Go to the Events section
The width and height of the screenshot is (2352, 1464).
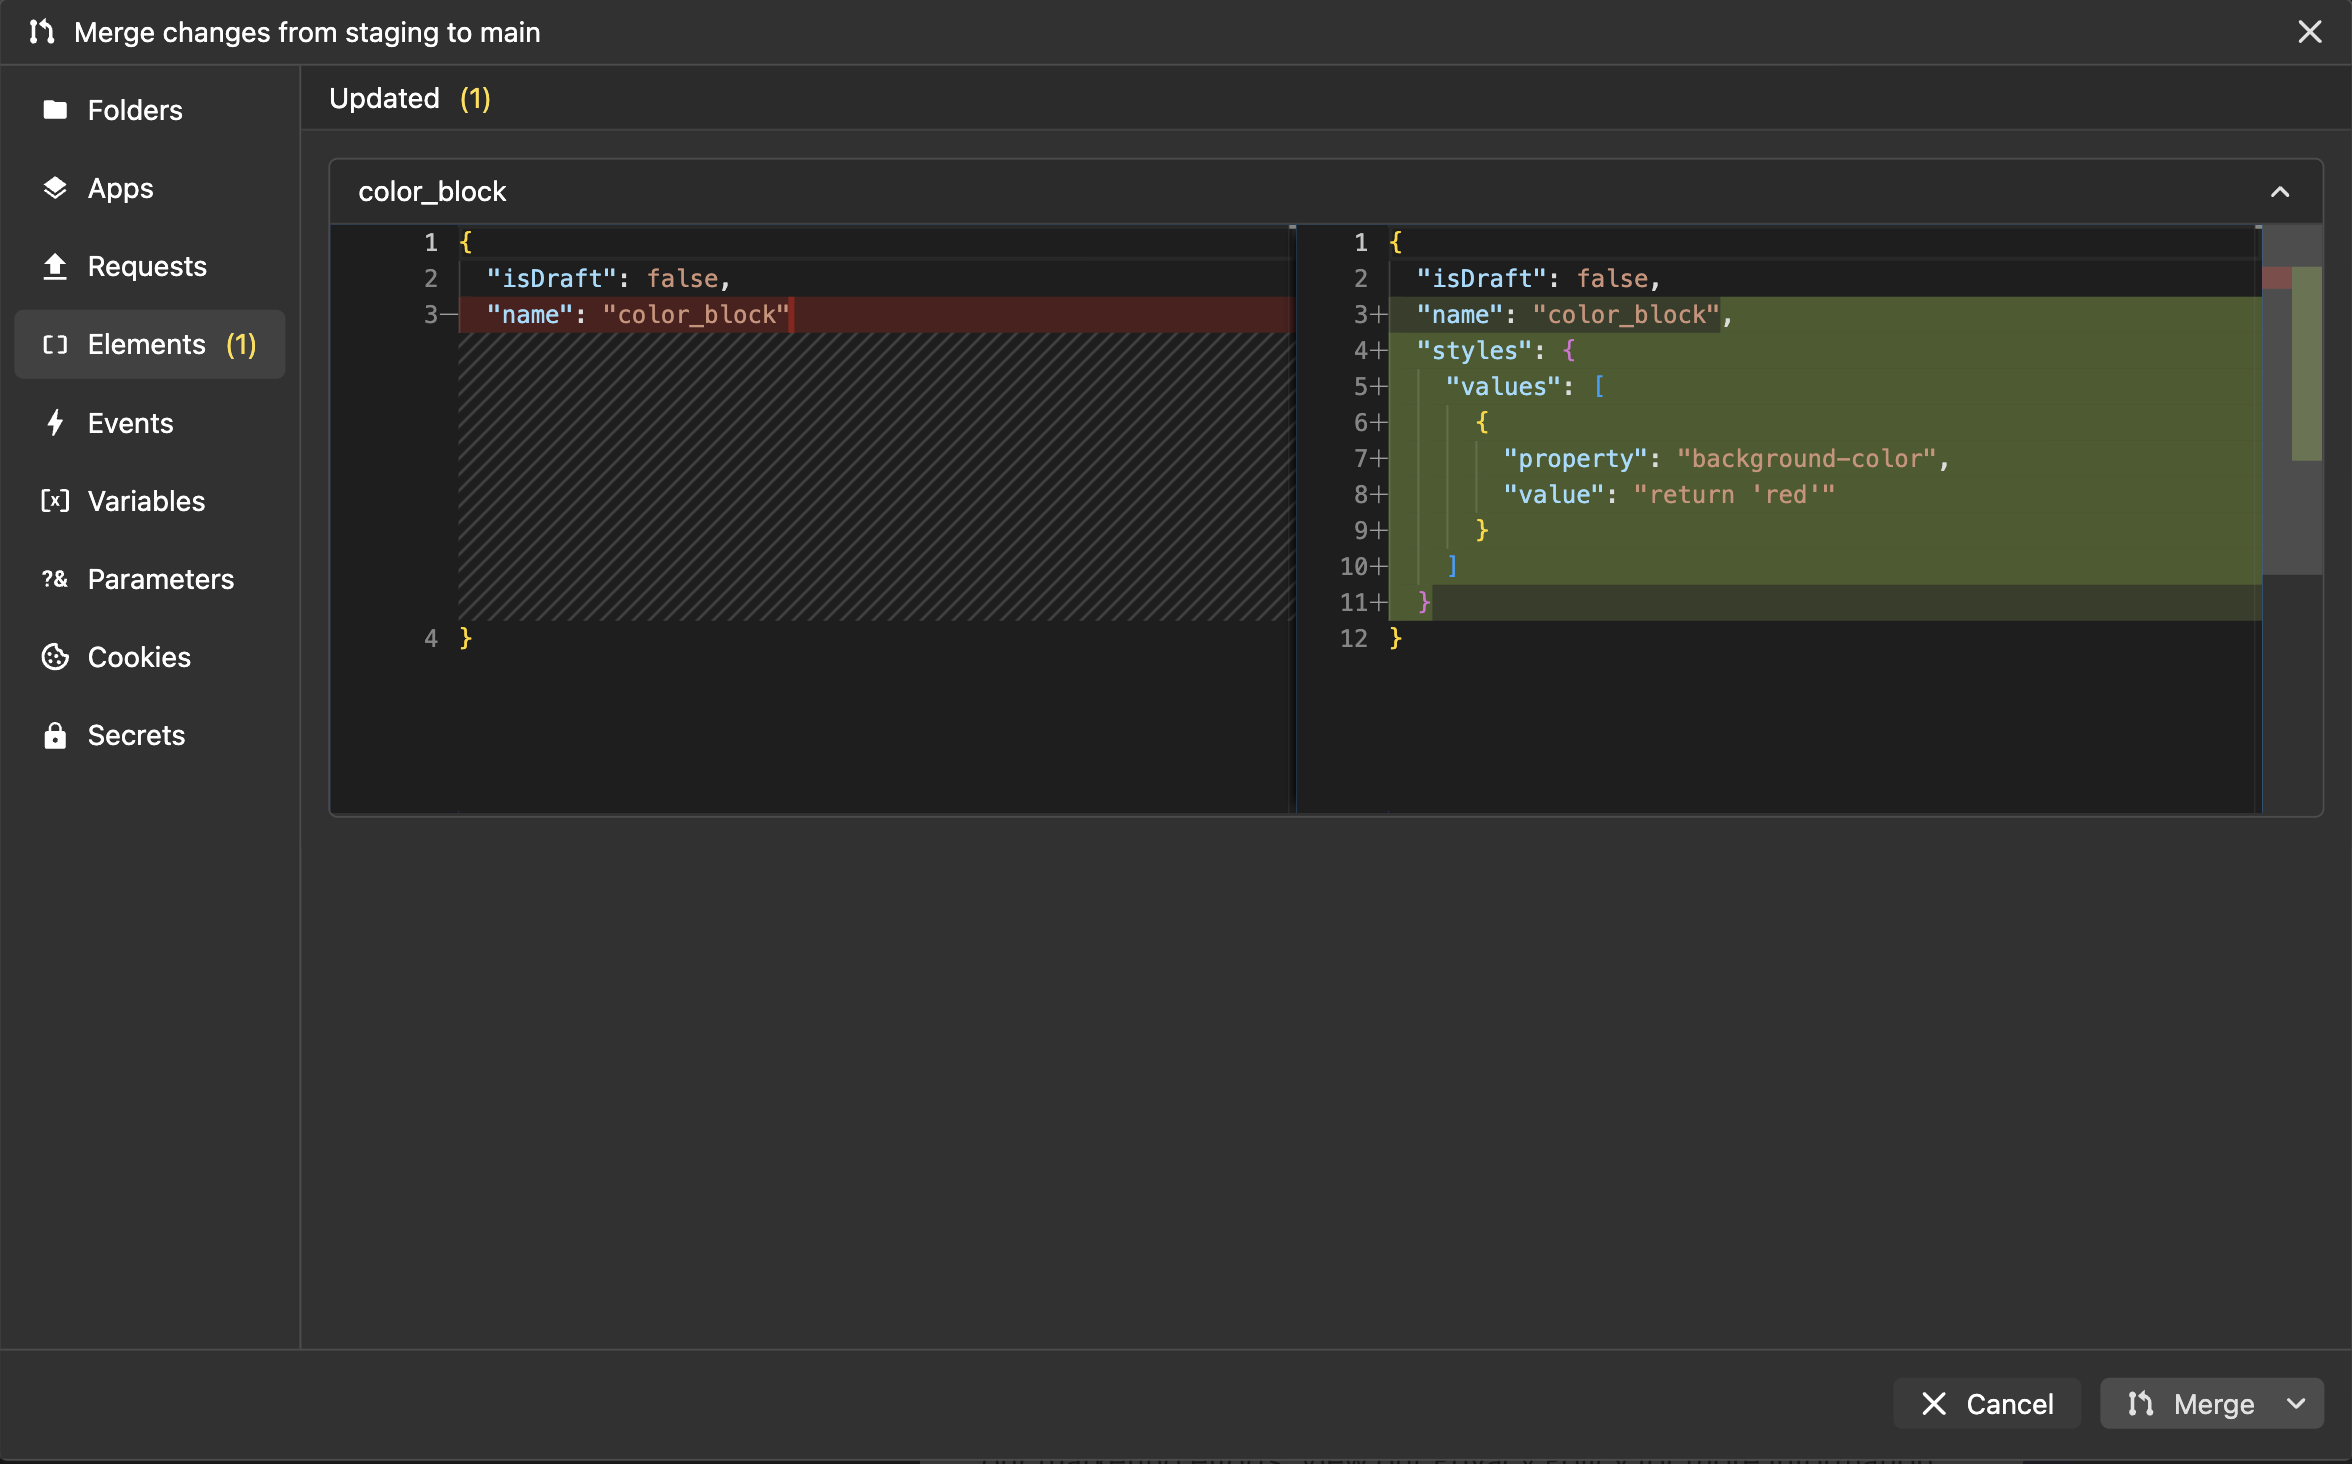[150, 423]
